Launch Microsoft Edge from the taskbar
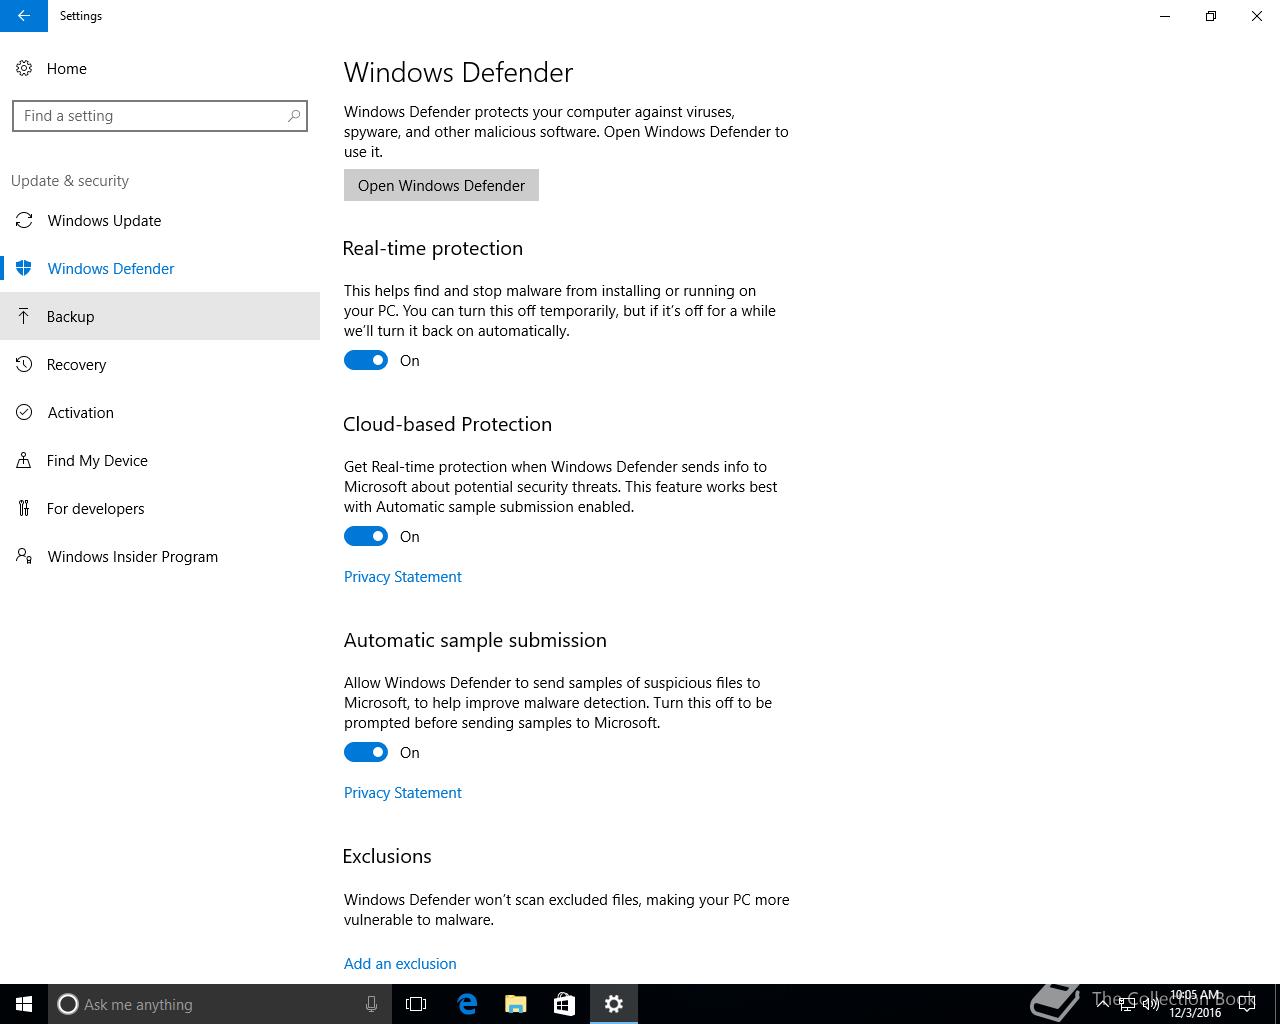 click(467, 1004)
